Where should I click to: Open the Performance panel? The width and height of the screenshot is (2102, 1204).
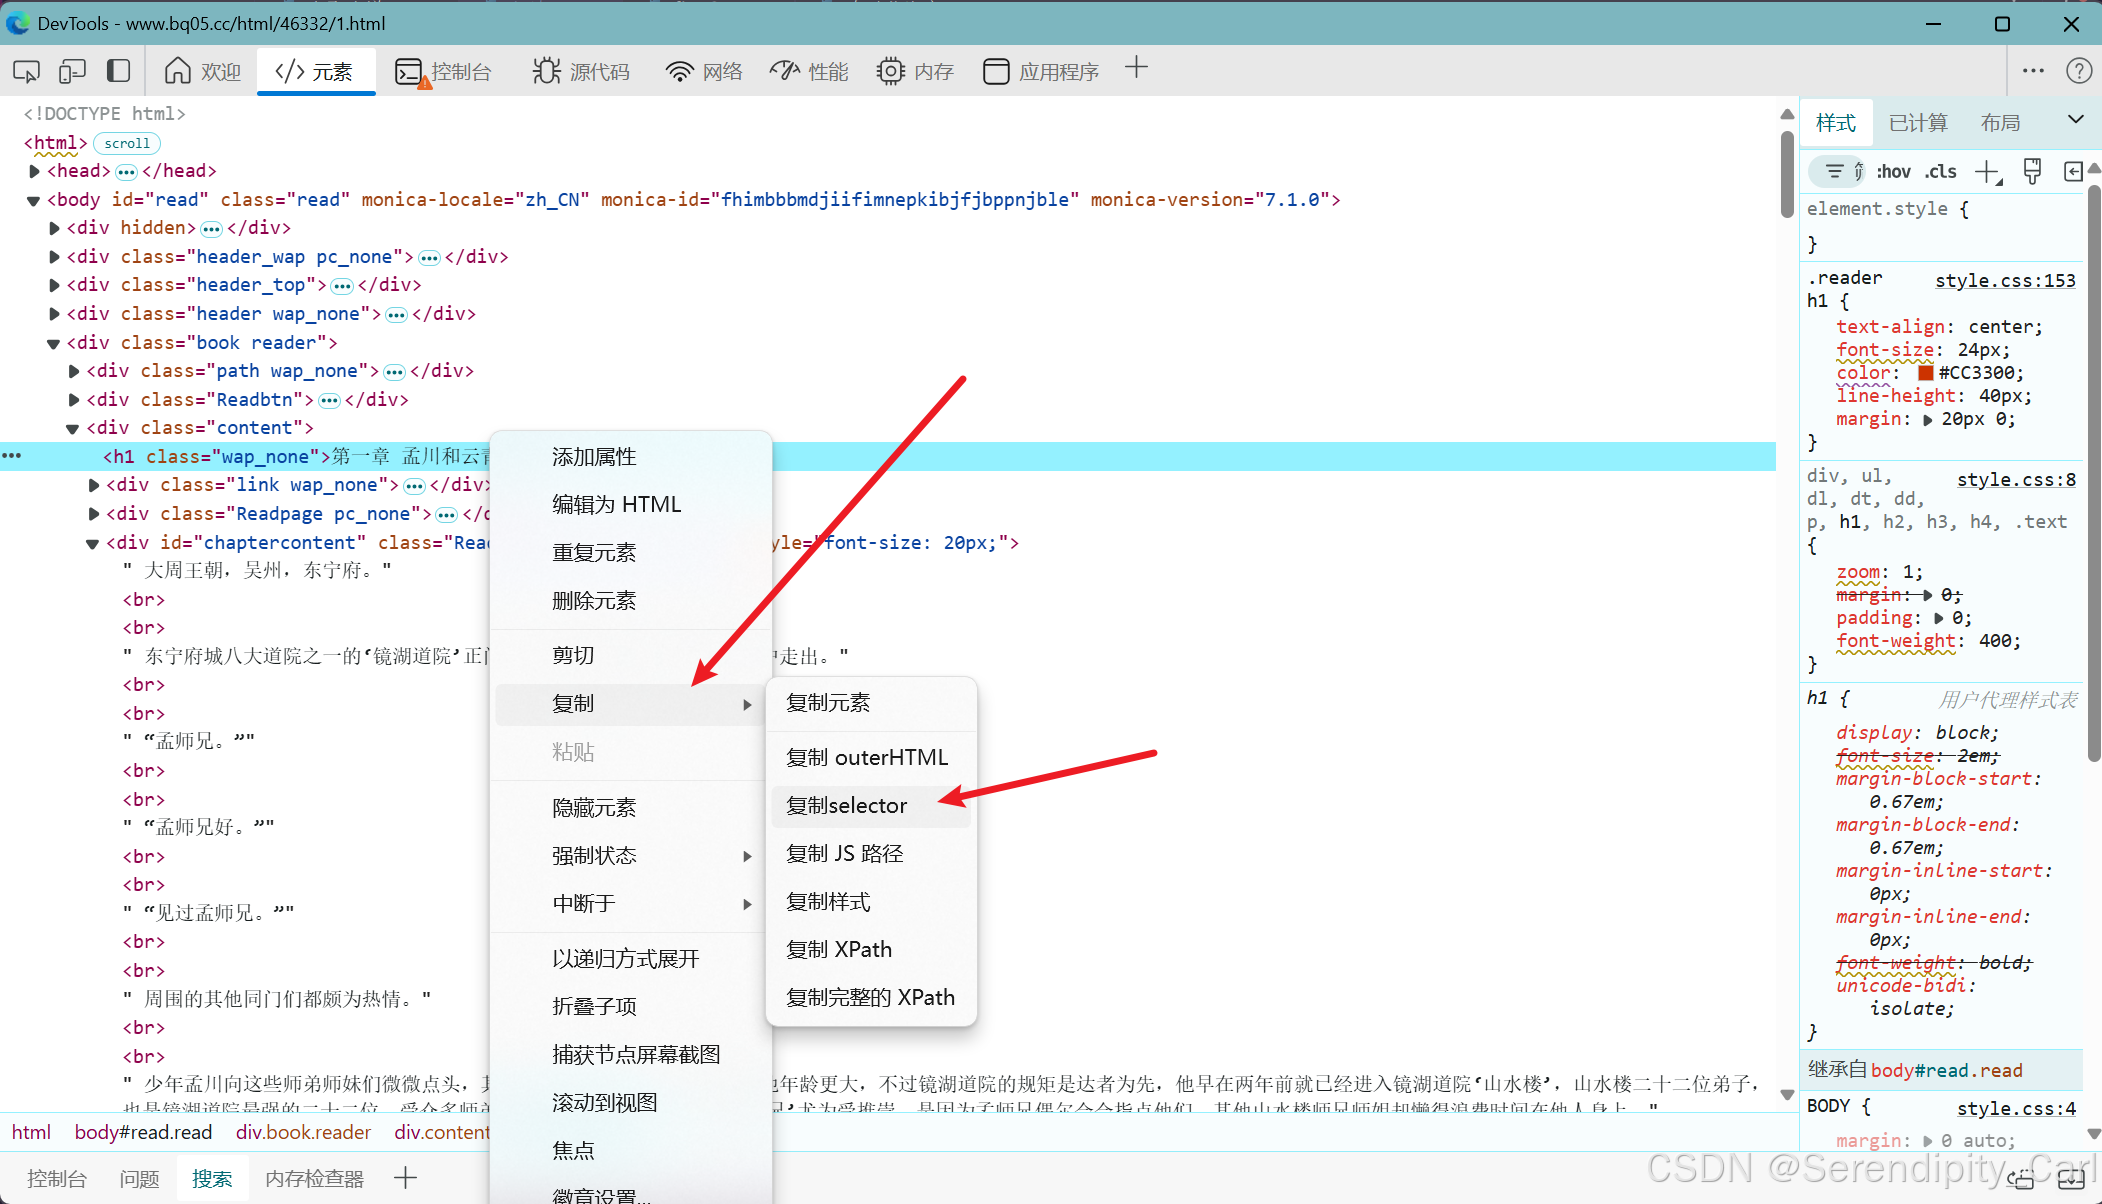pyautogui.click(x=809, y=71)
